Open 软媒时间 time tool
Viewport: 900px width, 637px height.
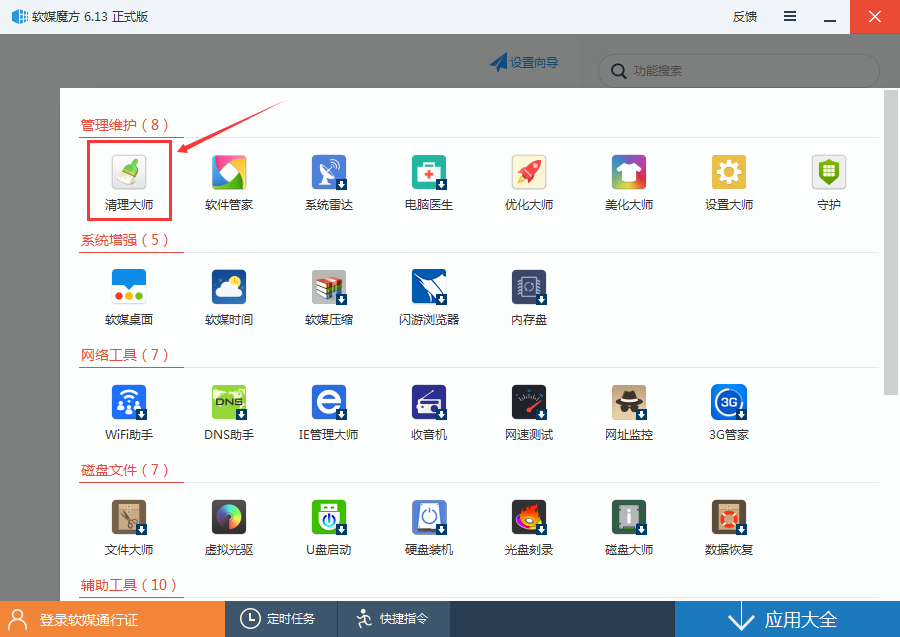229,295
